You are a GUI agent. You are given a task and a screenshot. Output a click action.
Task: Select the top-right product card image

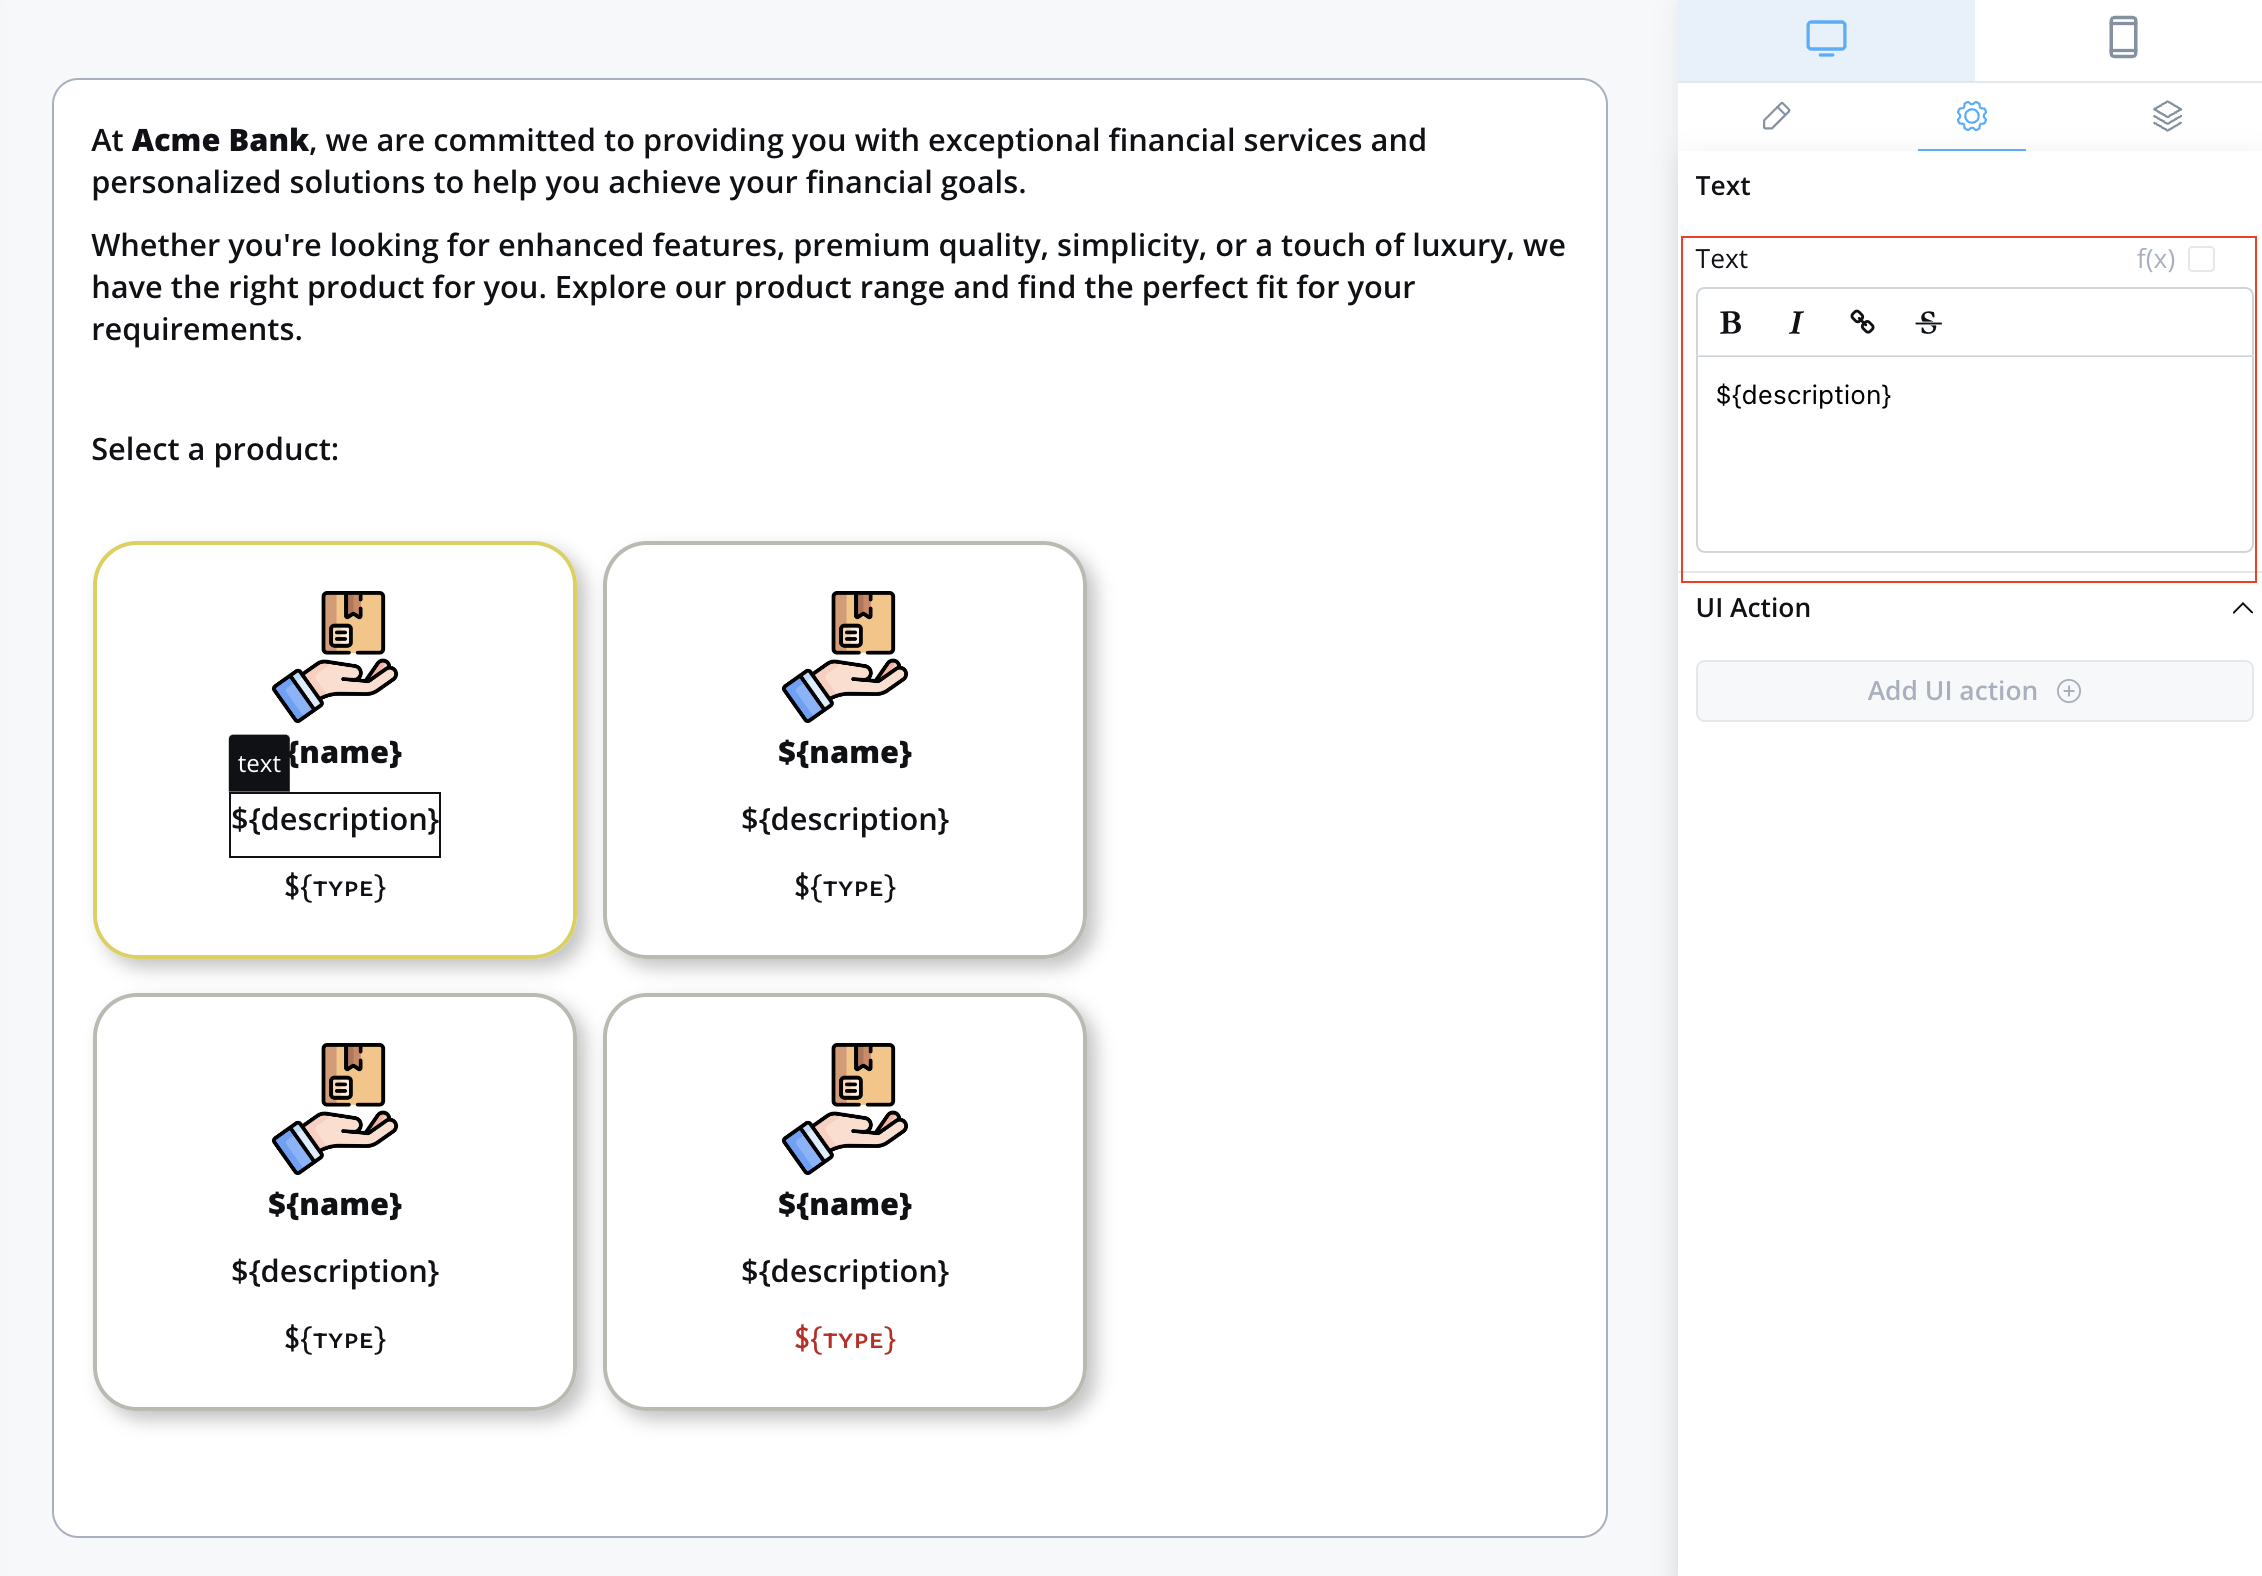click(845, 656)
